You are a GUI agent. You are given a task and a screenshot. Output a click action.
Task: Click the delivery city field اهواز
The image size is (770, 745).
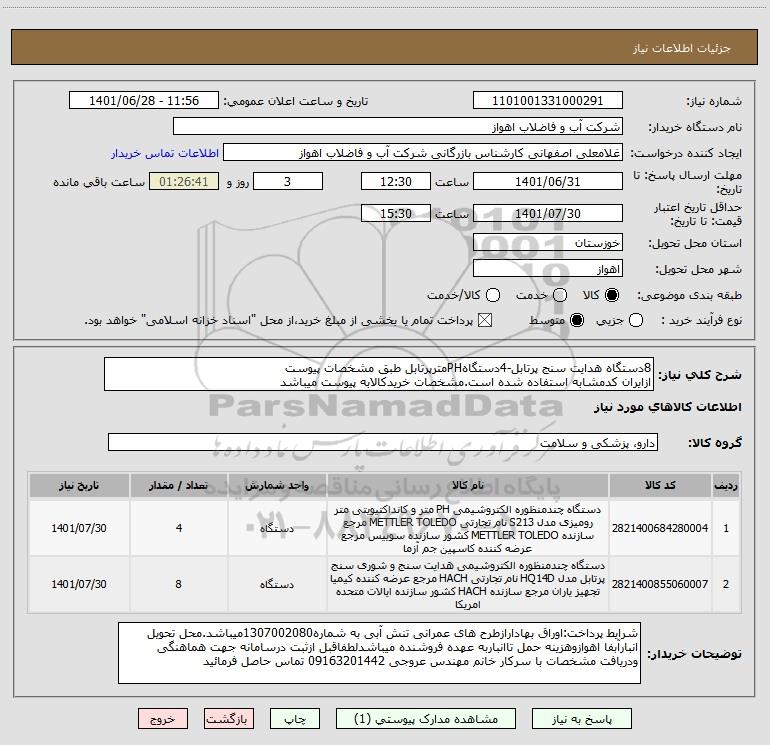point(548,269)
